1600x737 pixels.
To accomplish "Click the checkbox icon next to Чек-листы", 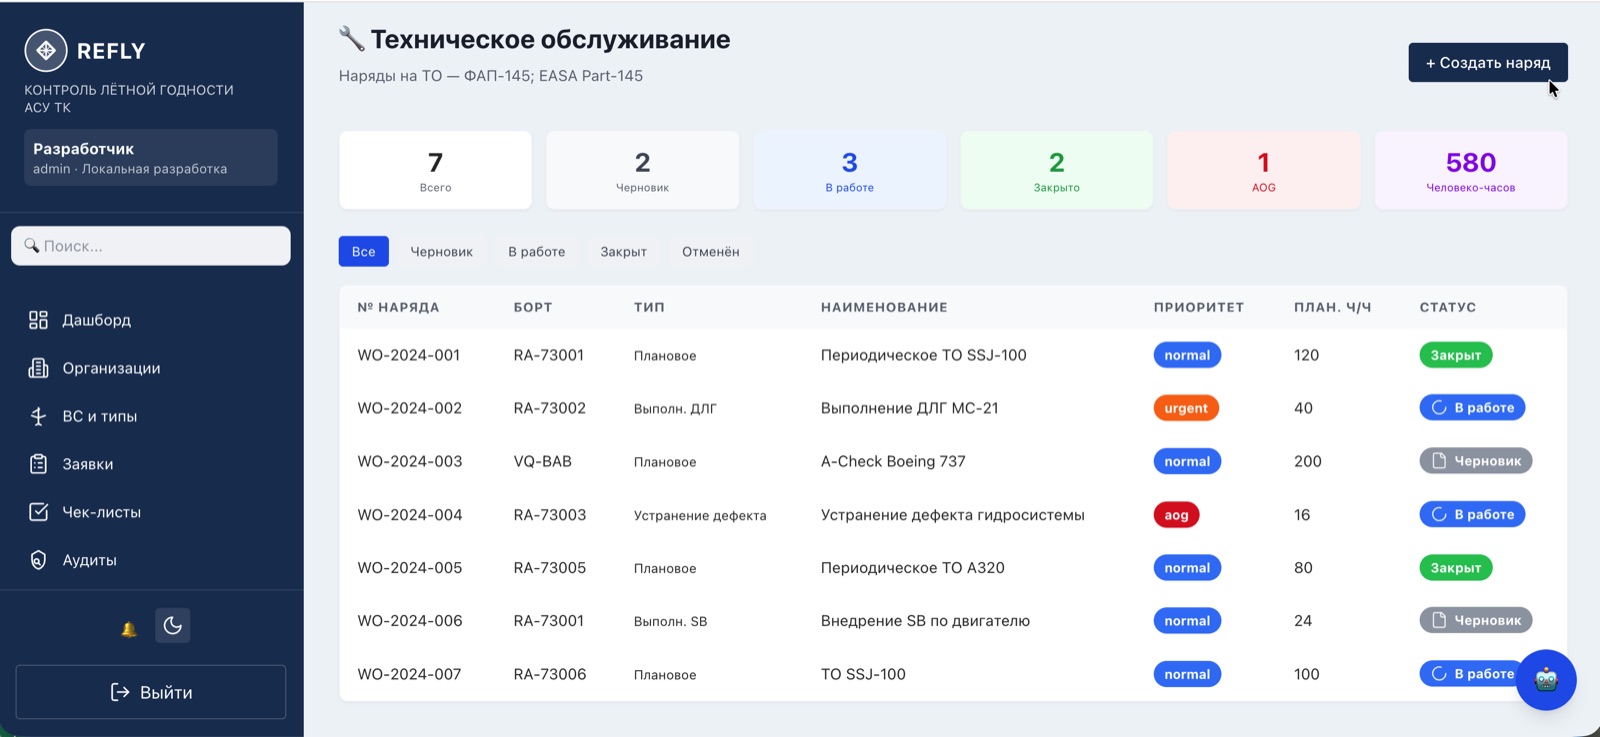I will [38, 512].
